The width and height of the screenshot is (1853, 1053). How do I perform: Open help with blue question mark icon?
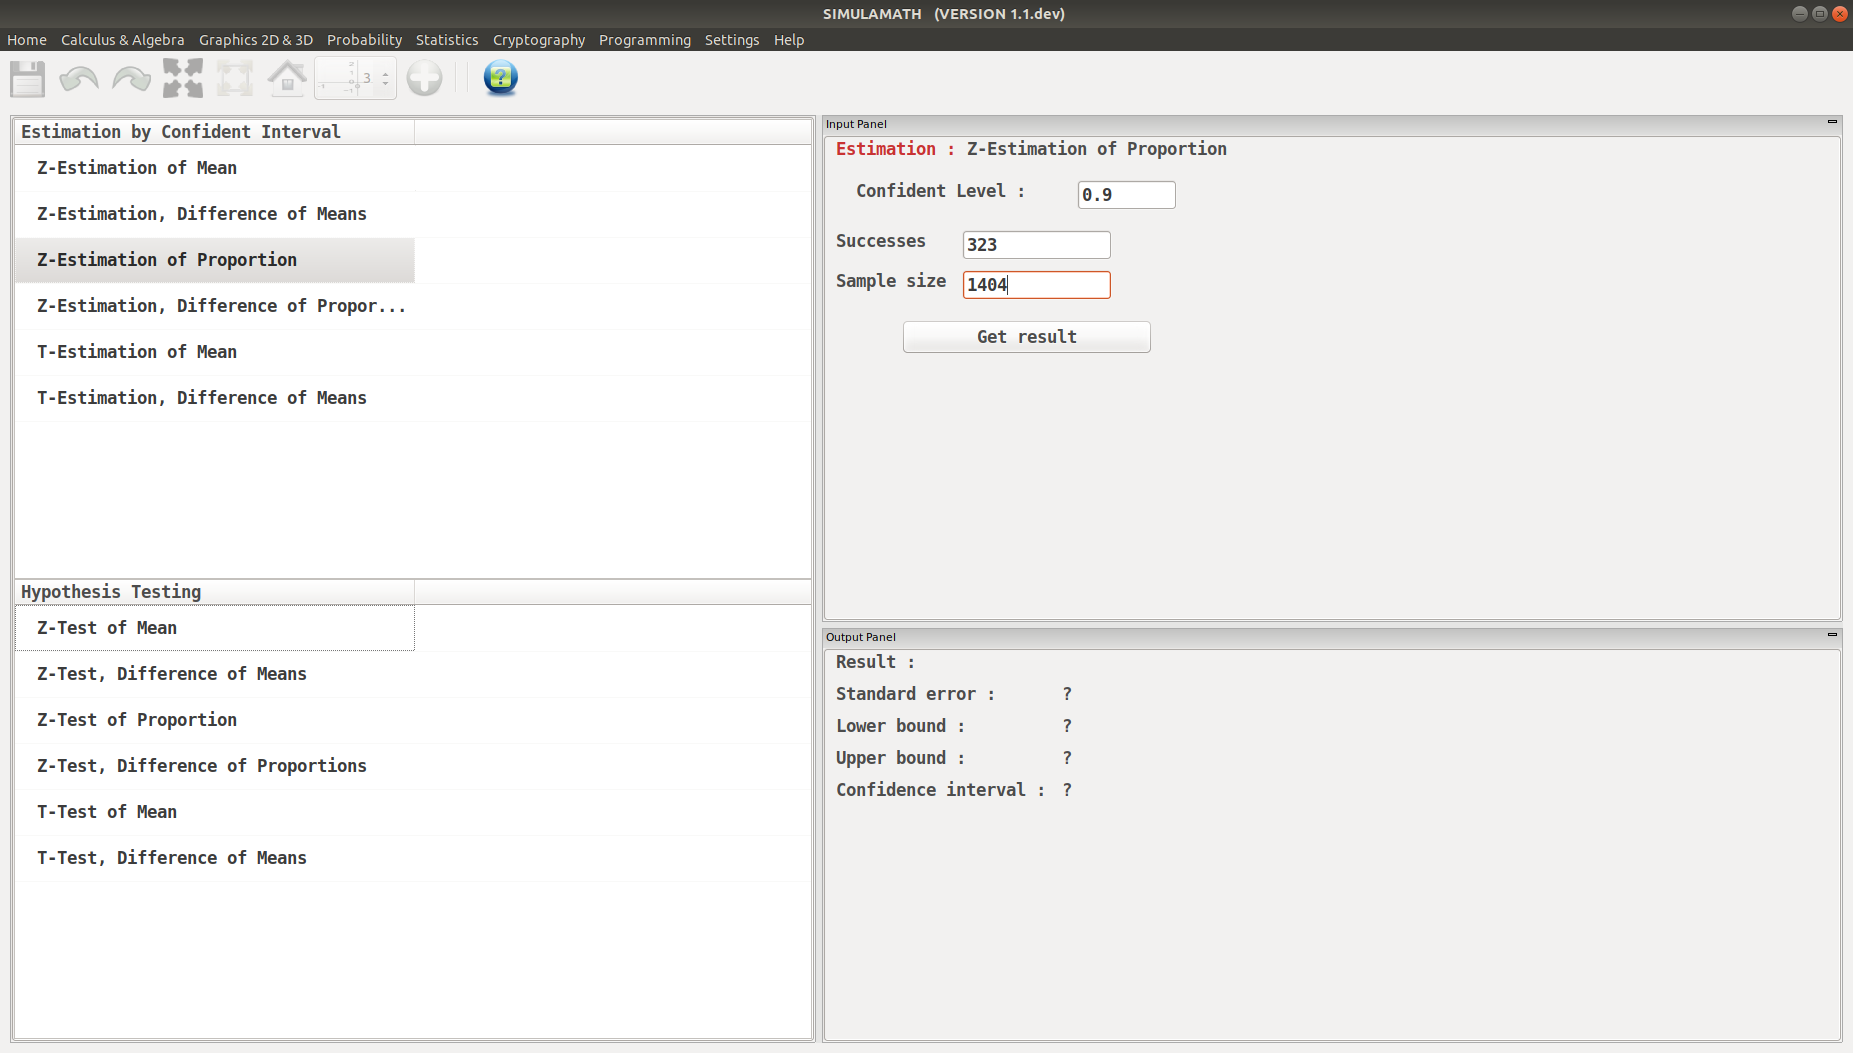500,78
